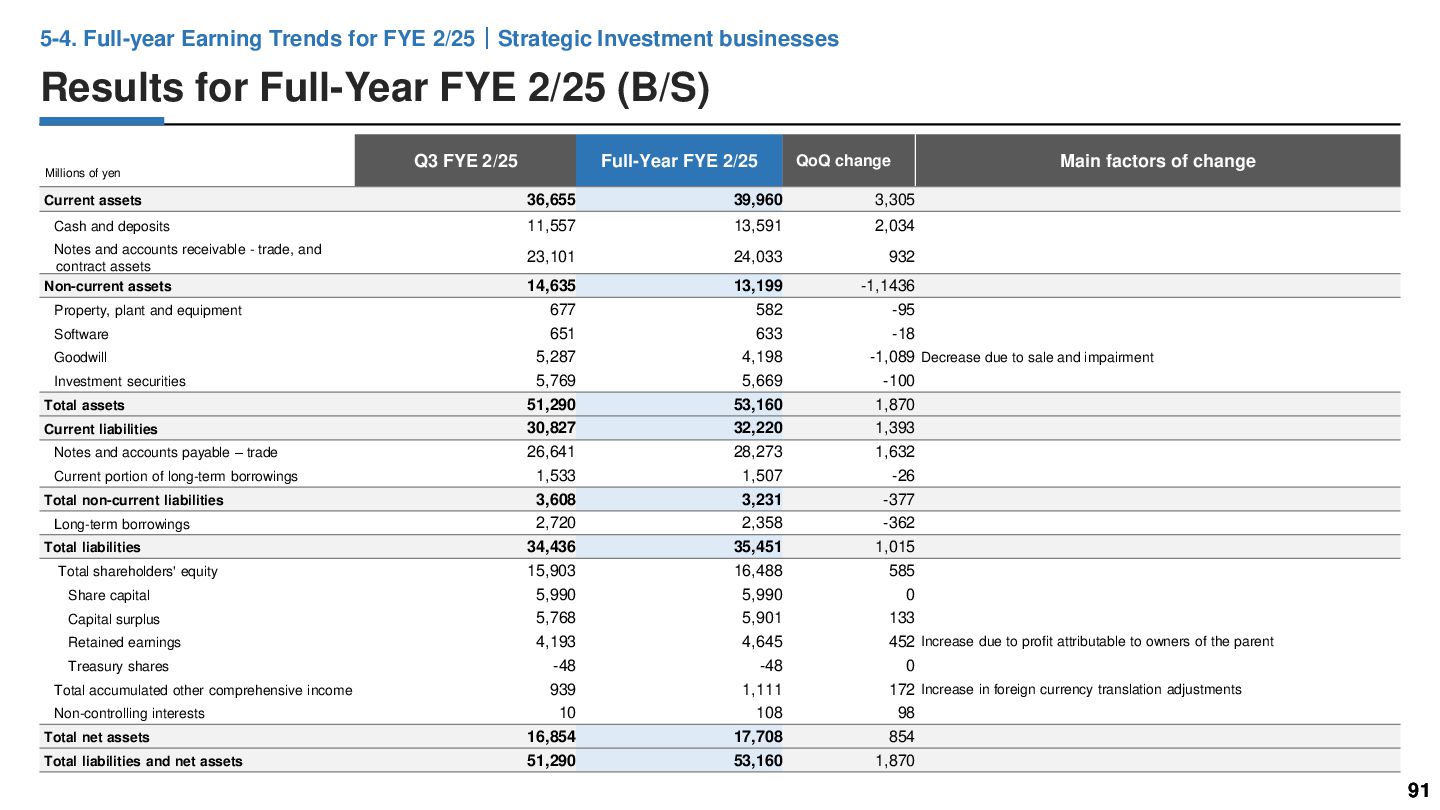The image size is (1440, 810).
Task: Click the Q3 FYE 2/25 column header
Action: click(465, 161)
